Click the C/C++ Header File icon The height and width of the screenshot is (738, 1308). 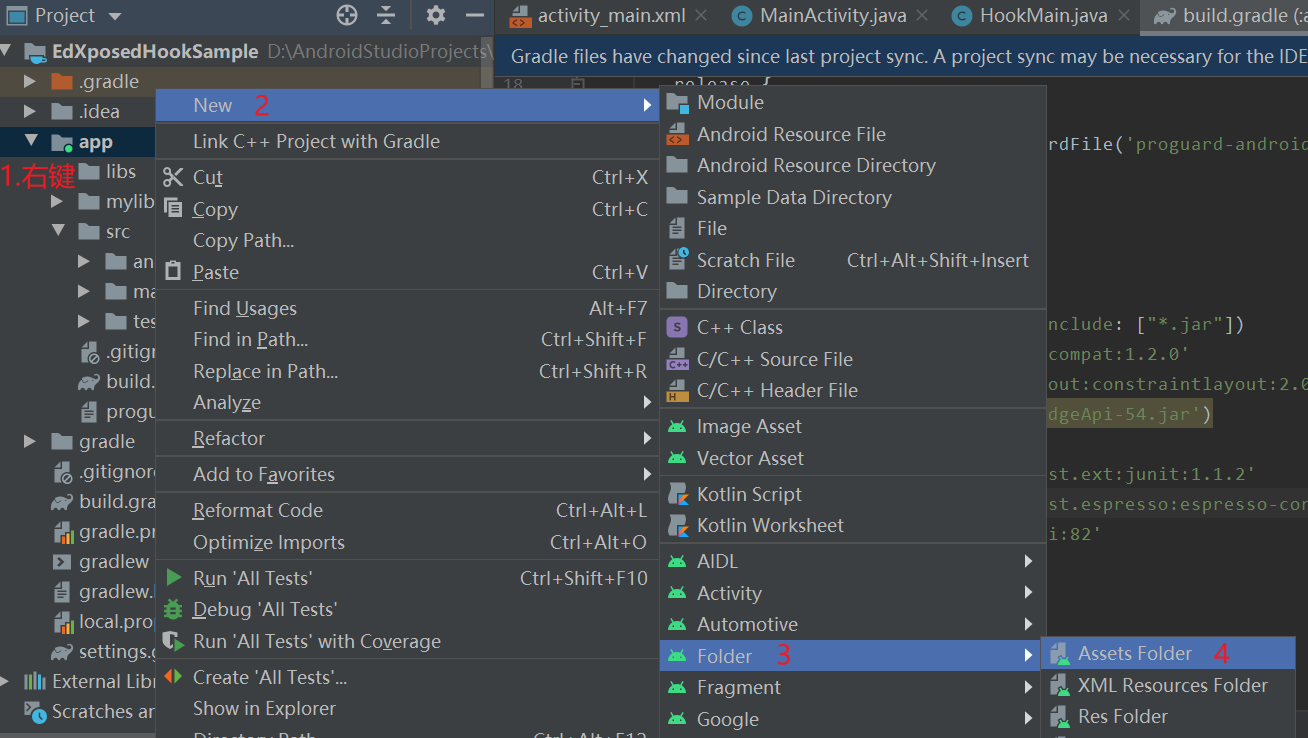[678, 390]
